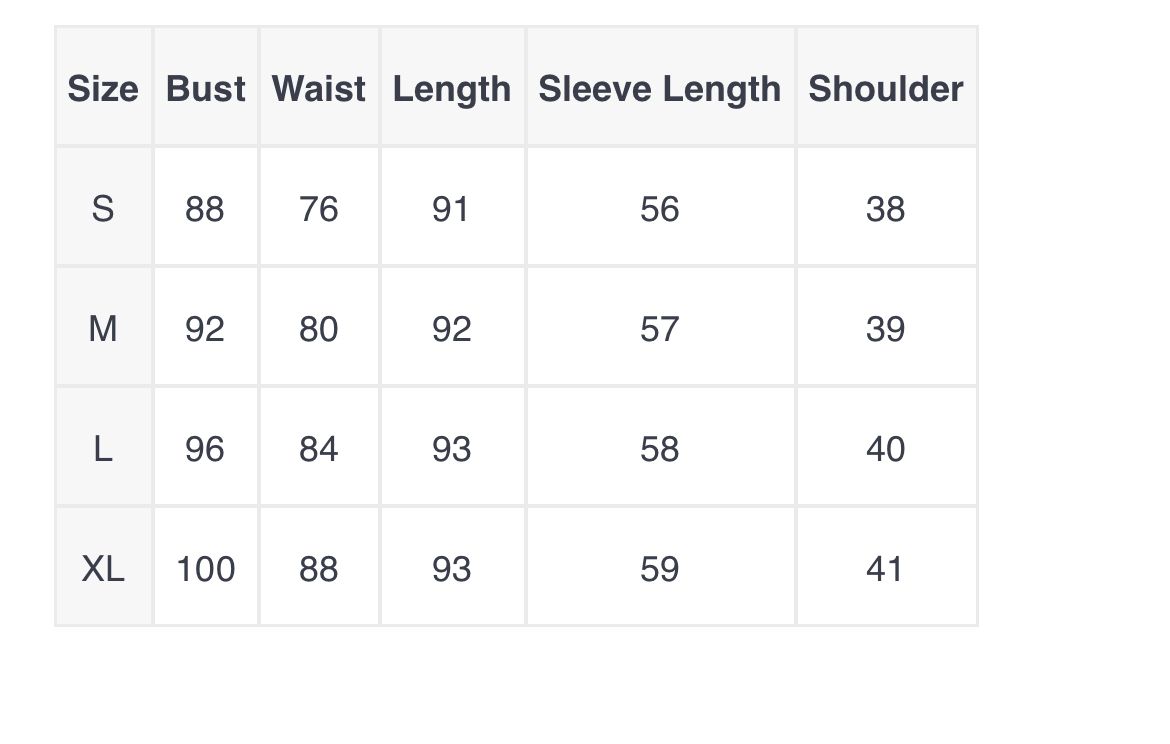Click the bust value 100 for XL

[x=205, y=569]
